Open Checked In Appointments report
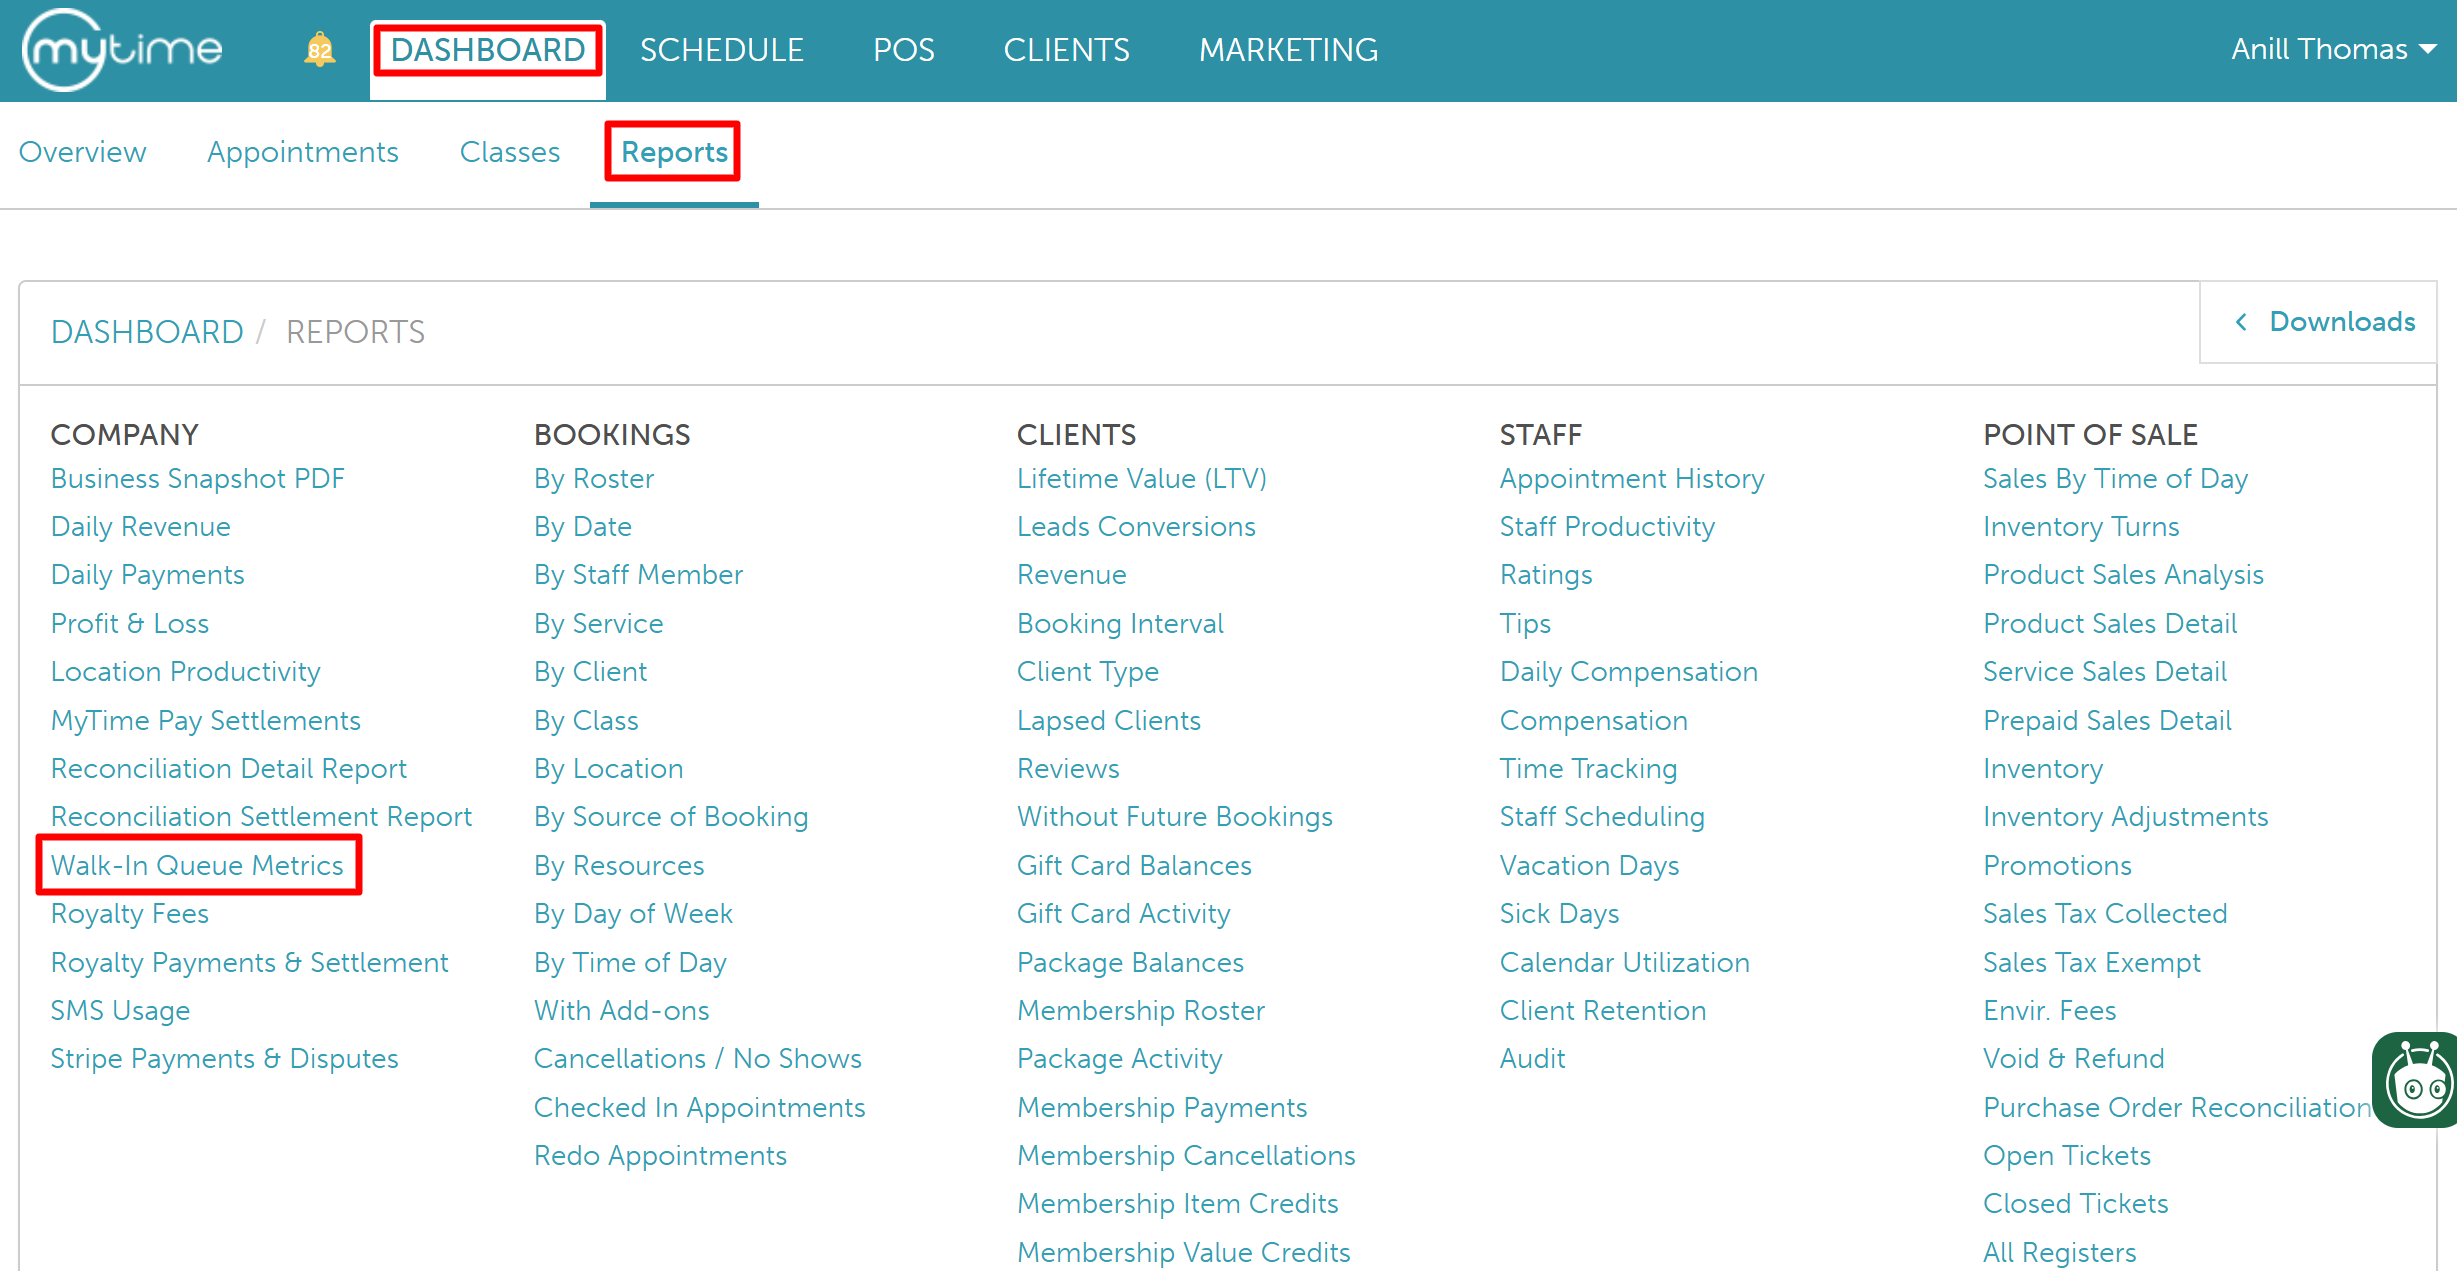The image size is (2457, 1271). pos(700,1108)
